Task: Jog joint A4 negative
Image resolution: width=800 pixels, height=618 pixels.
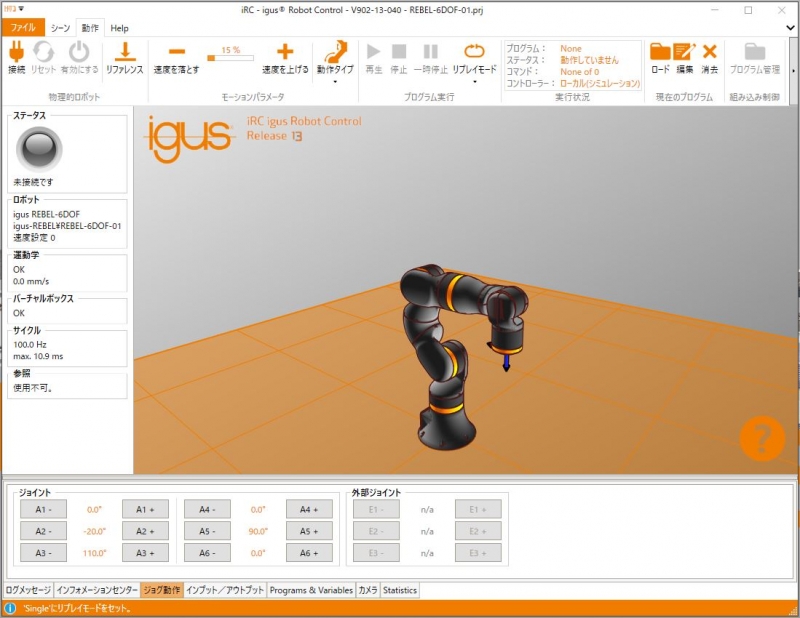Action: tap(207, 509)
